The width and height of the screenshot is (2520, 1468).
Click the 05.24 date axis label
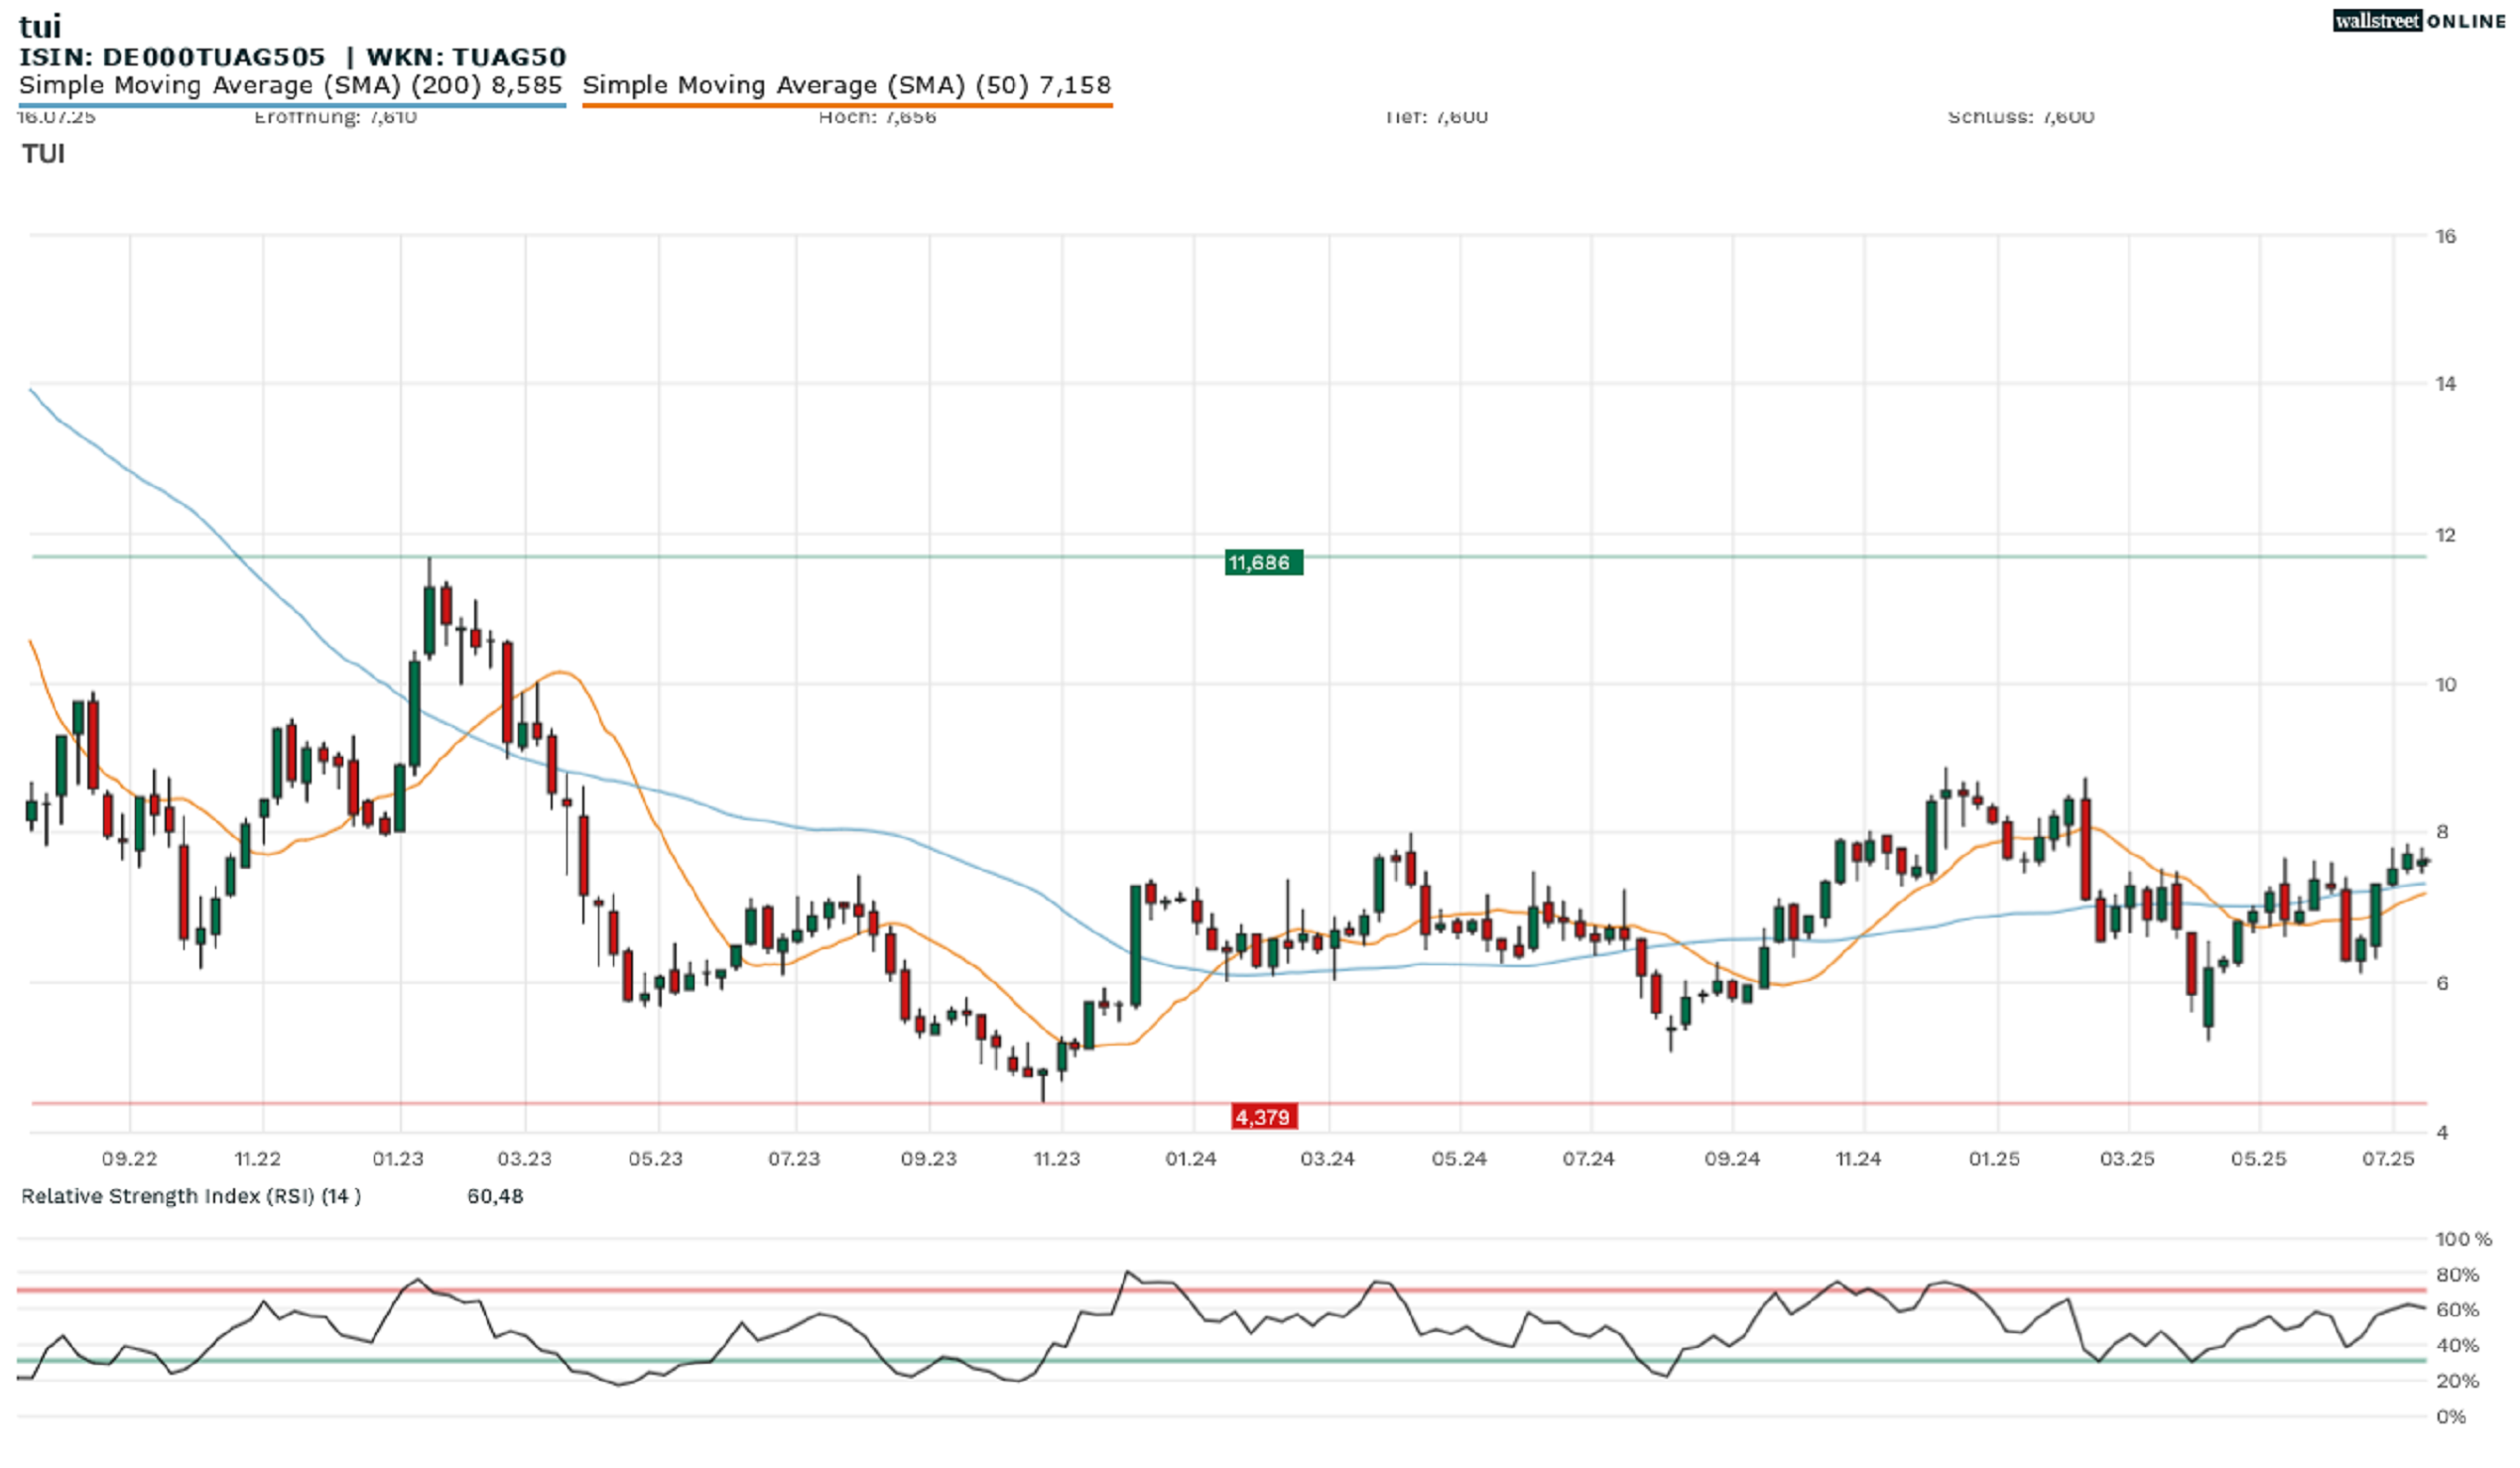click(x=1460, y=1160)
